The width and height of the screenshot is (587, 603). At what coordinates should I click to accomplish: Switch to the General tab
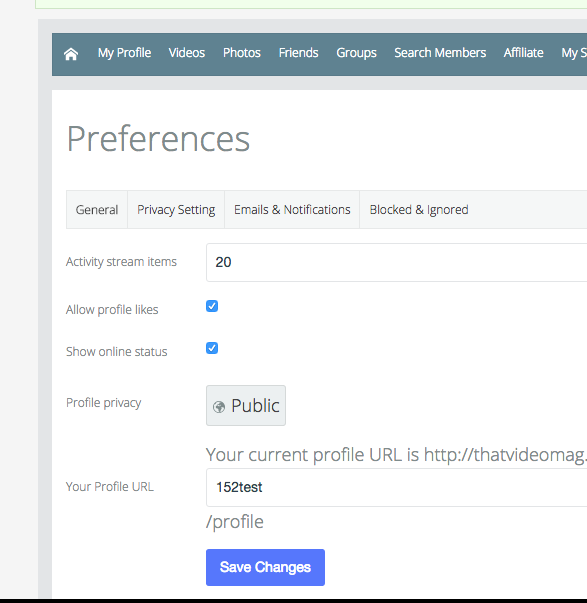click(97, 210)
